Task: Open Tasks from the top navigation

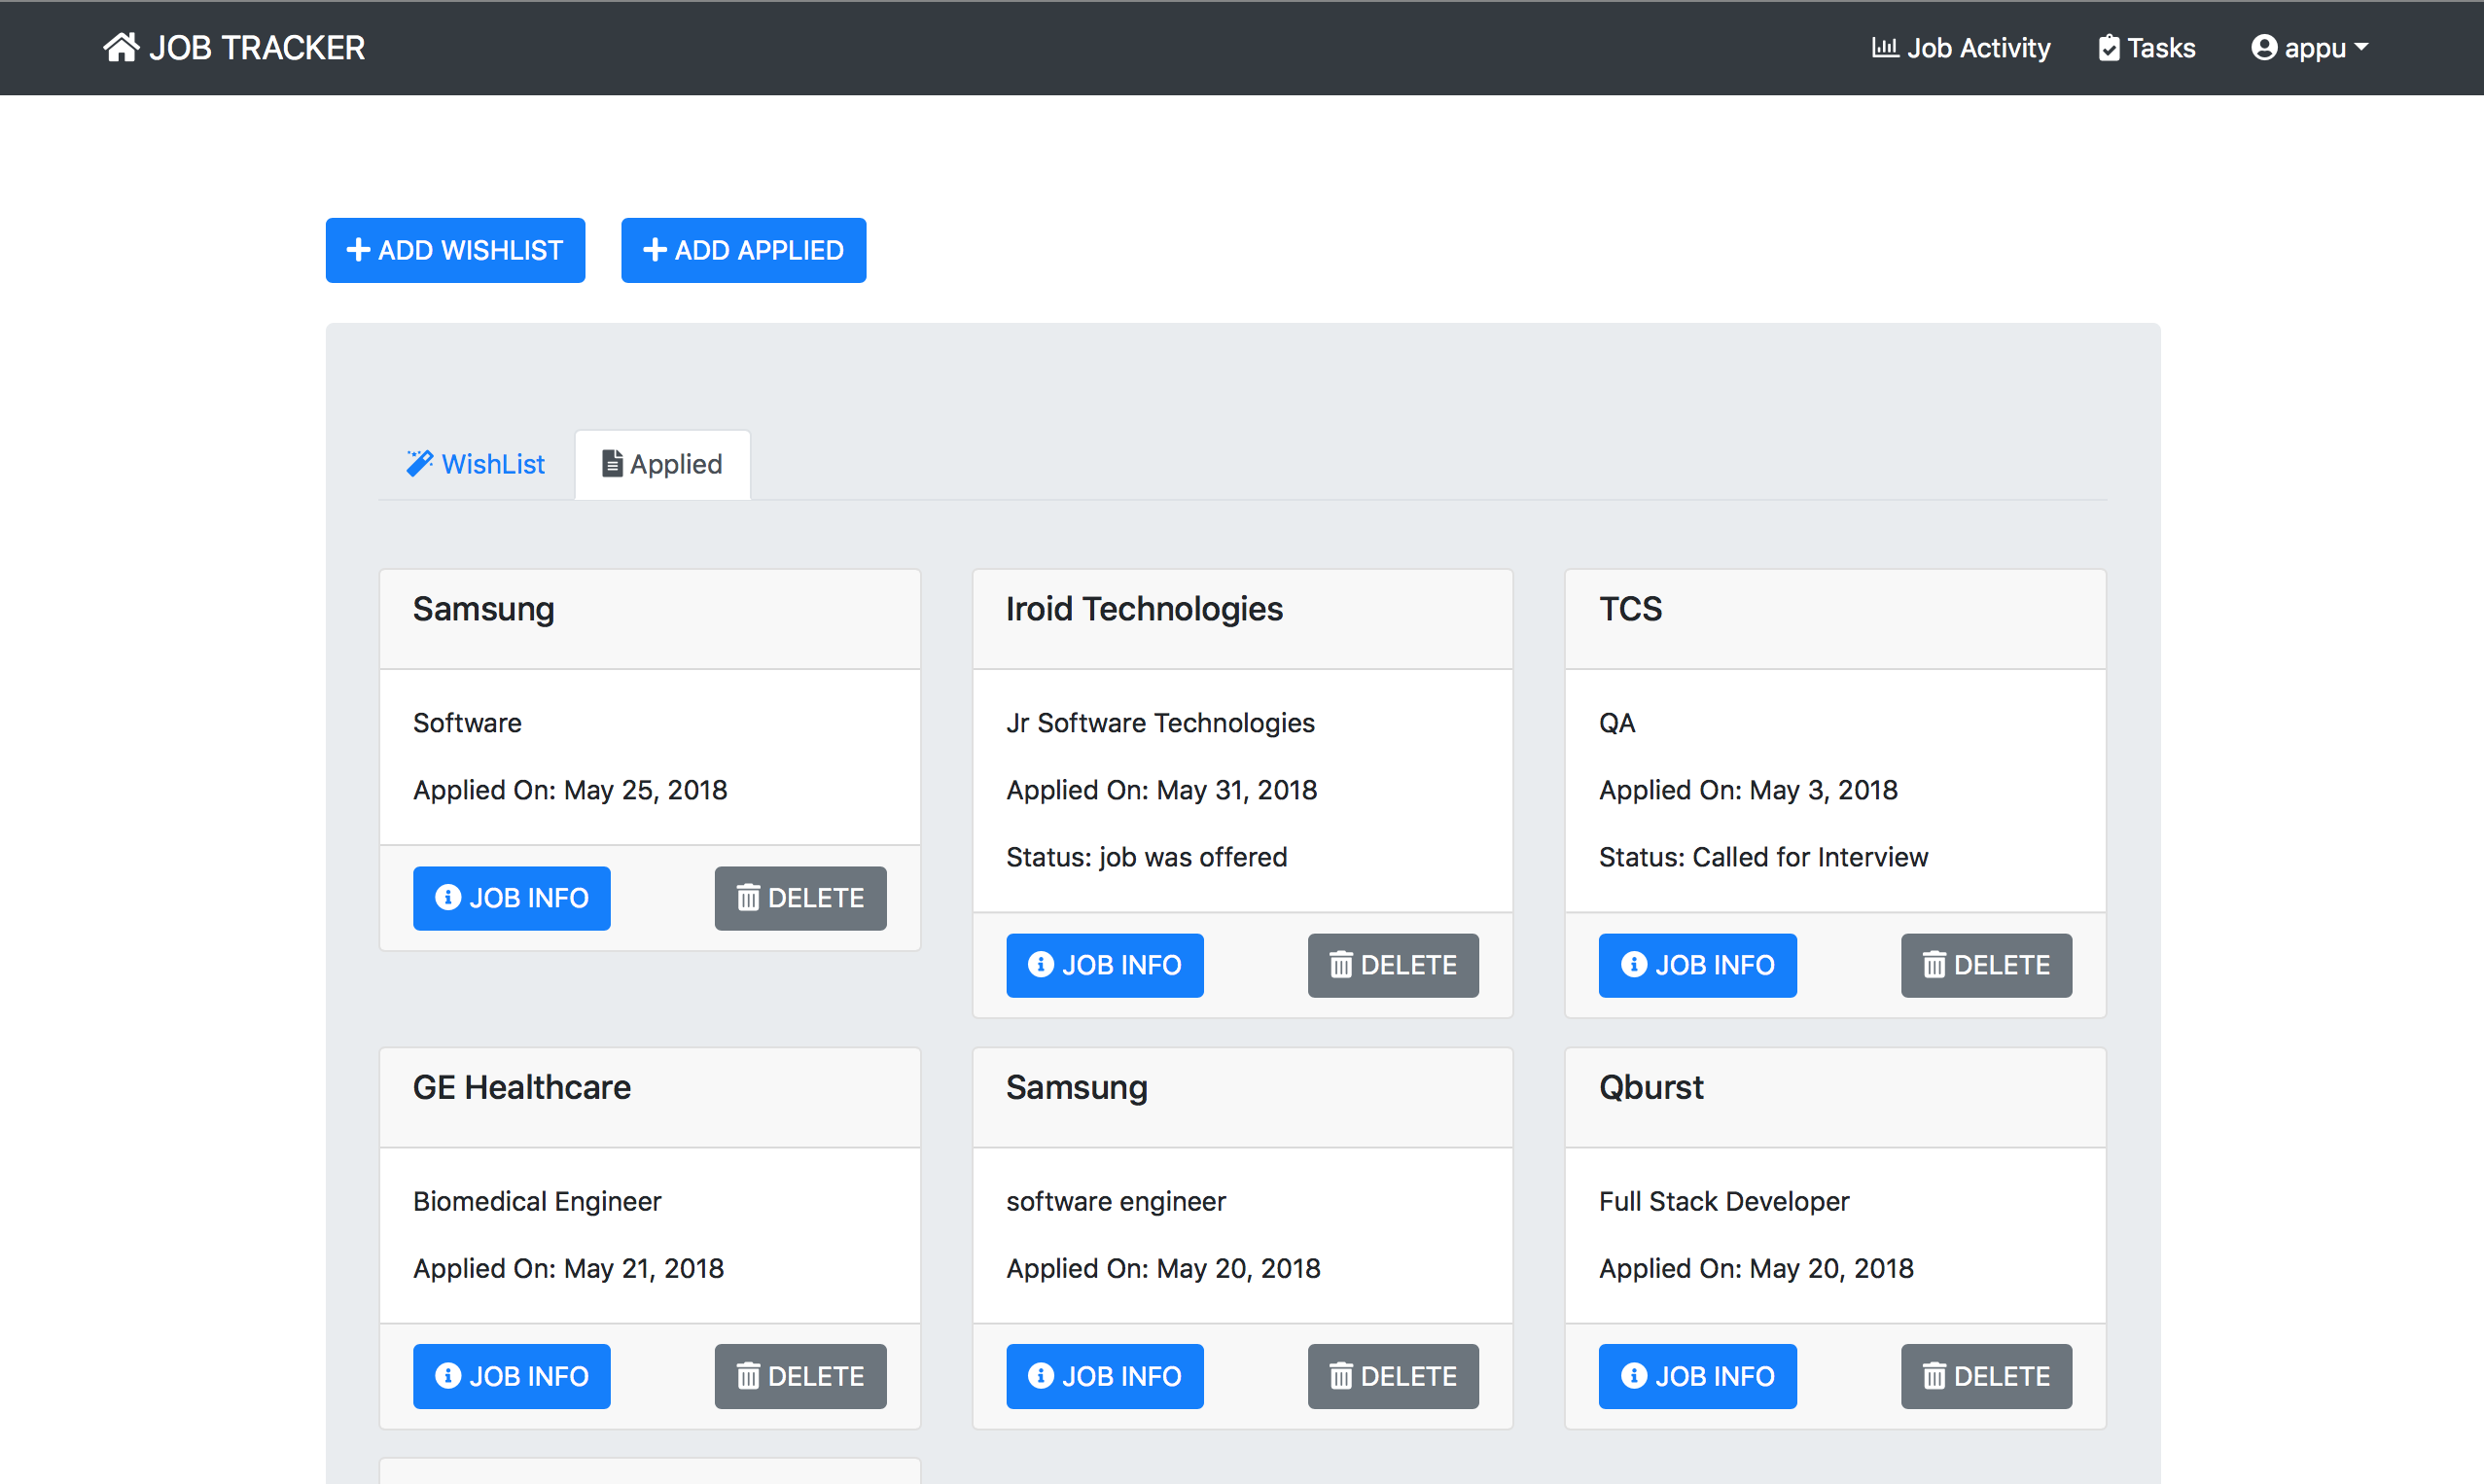Action: pos(2145,47)
